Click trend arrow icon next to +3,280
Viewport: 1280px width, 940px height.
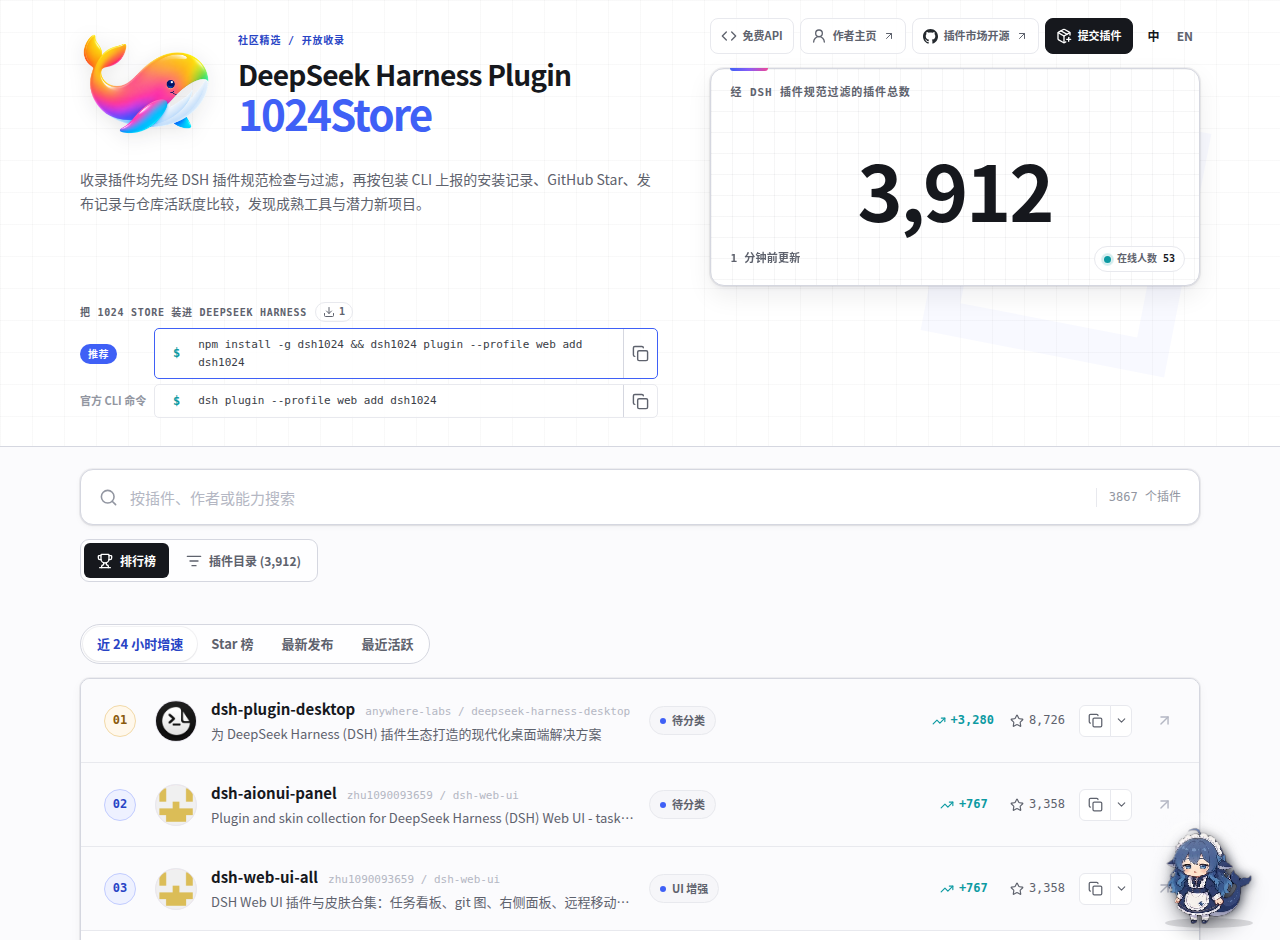[939, 721]
